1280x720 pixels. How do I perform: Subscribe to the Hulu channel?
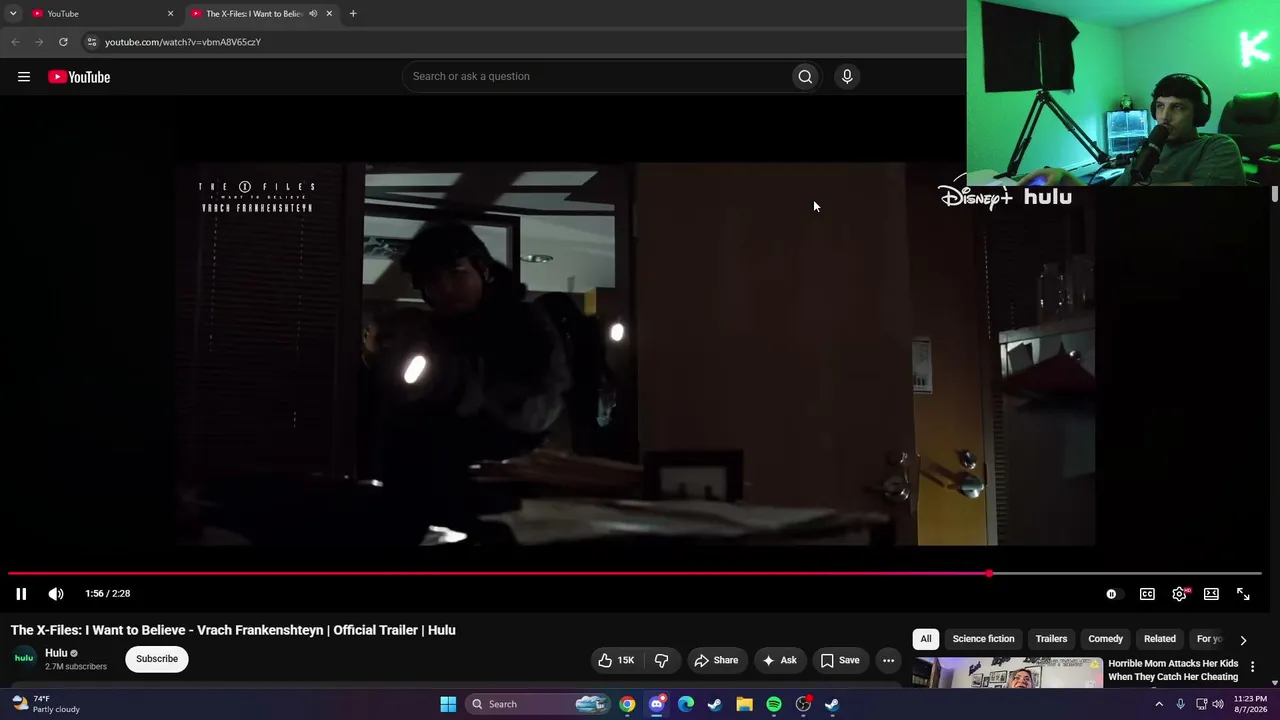click(157, 659)
